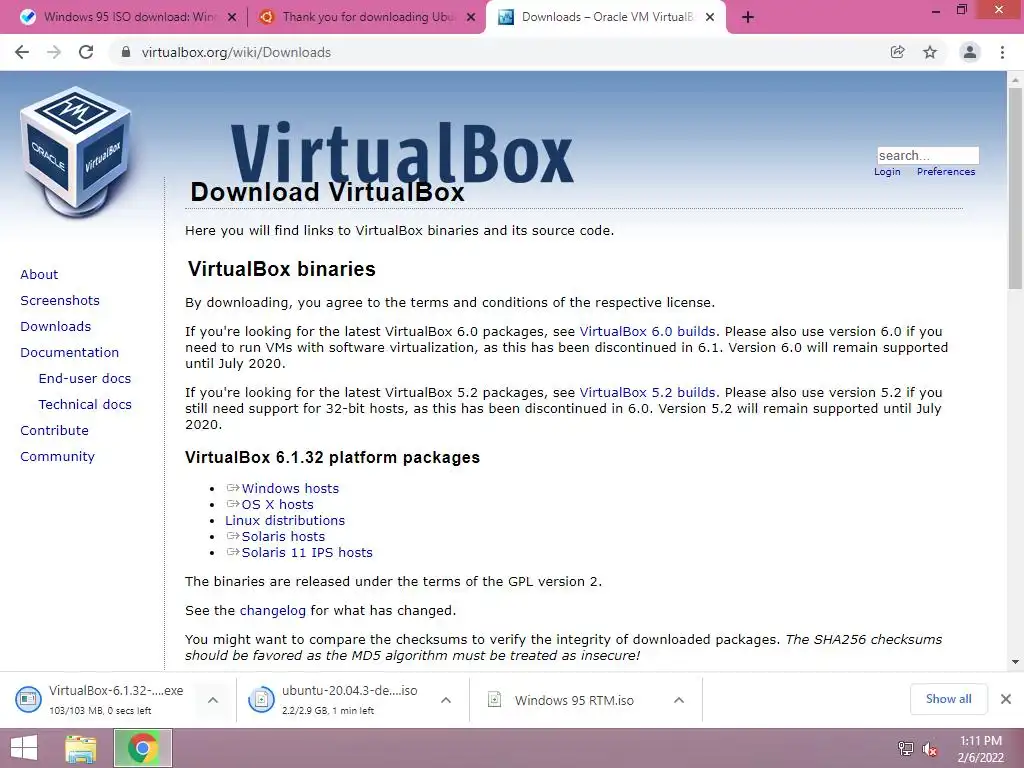Bookmark this page with the star
1024x768 pixels.
tap(930, 52)
